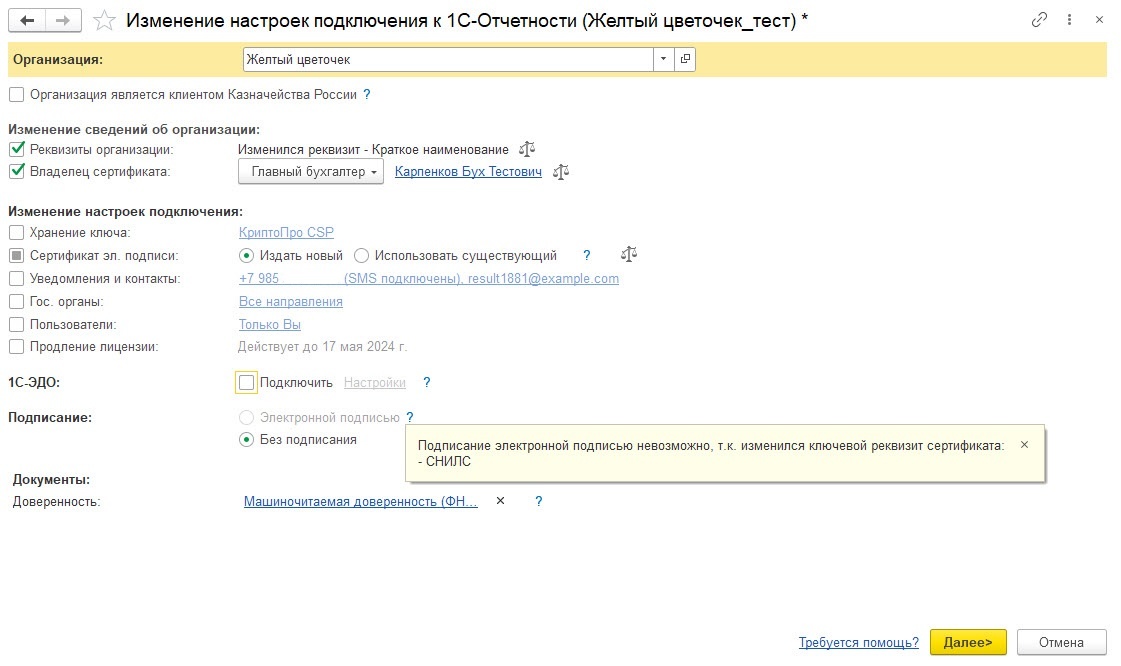Uncheck Реквизиты организации checkbox

[x=16, y=149]
